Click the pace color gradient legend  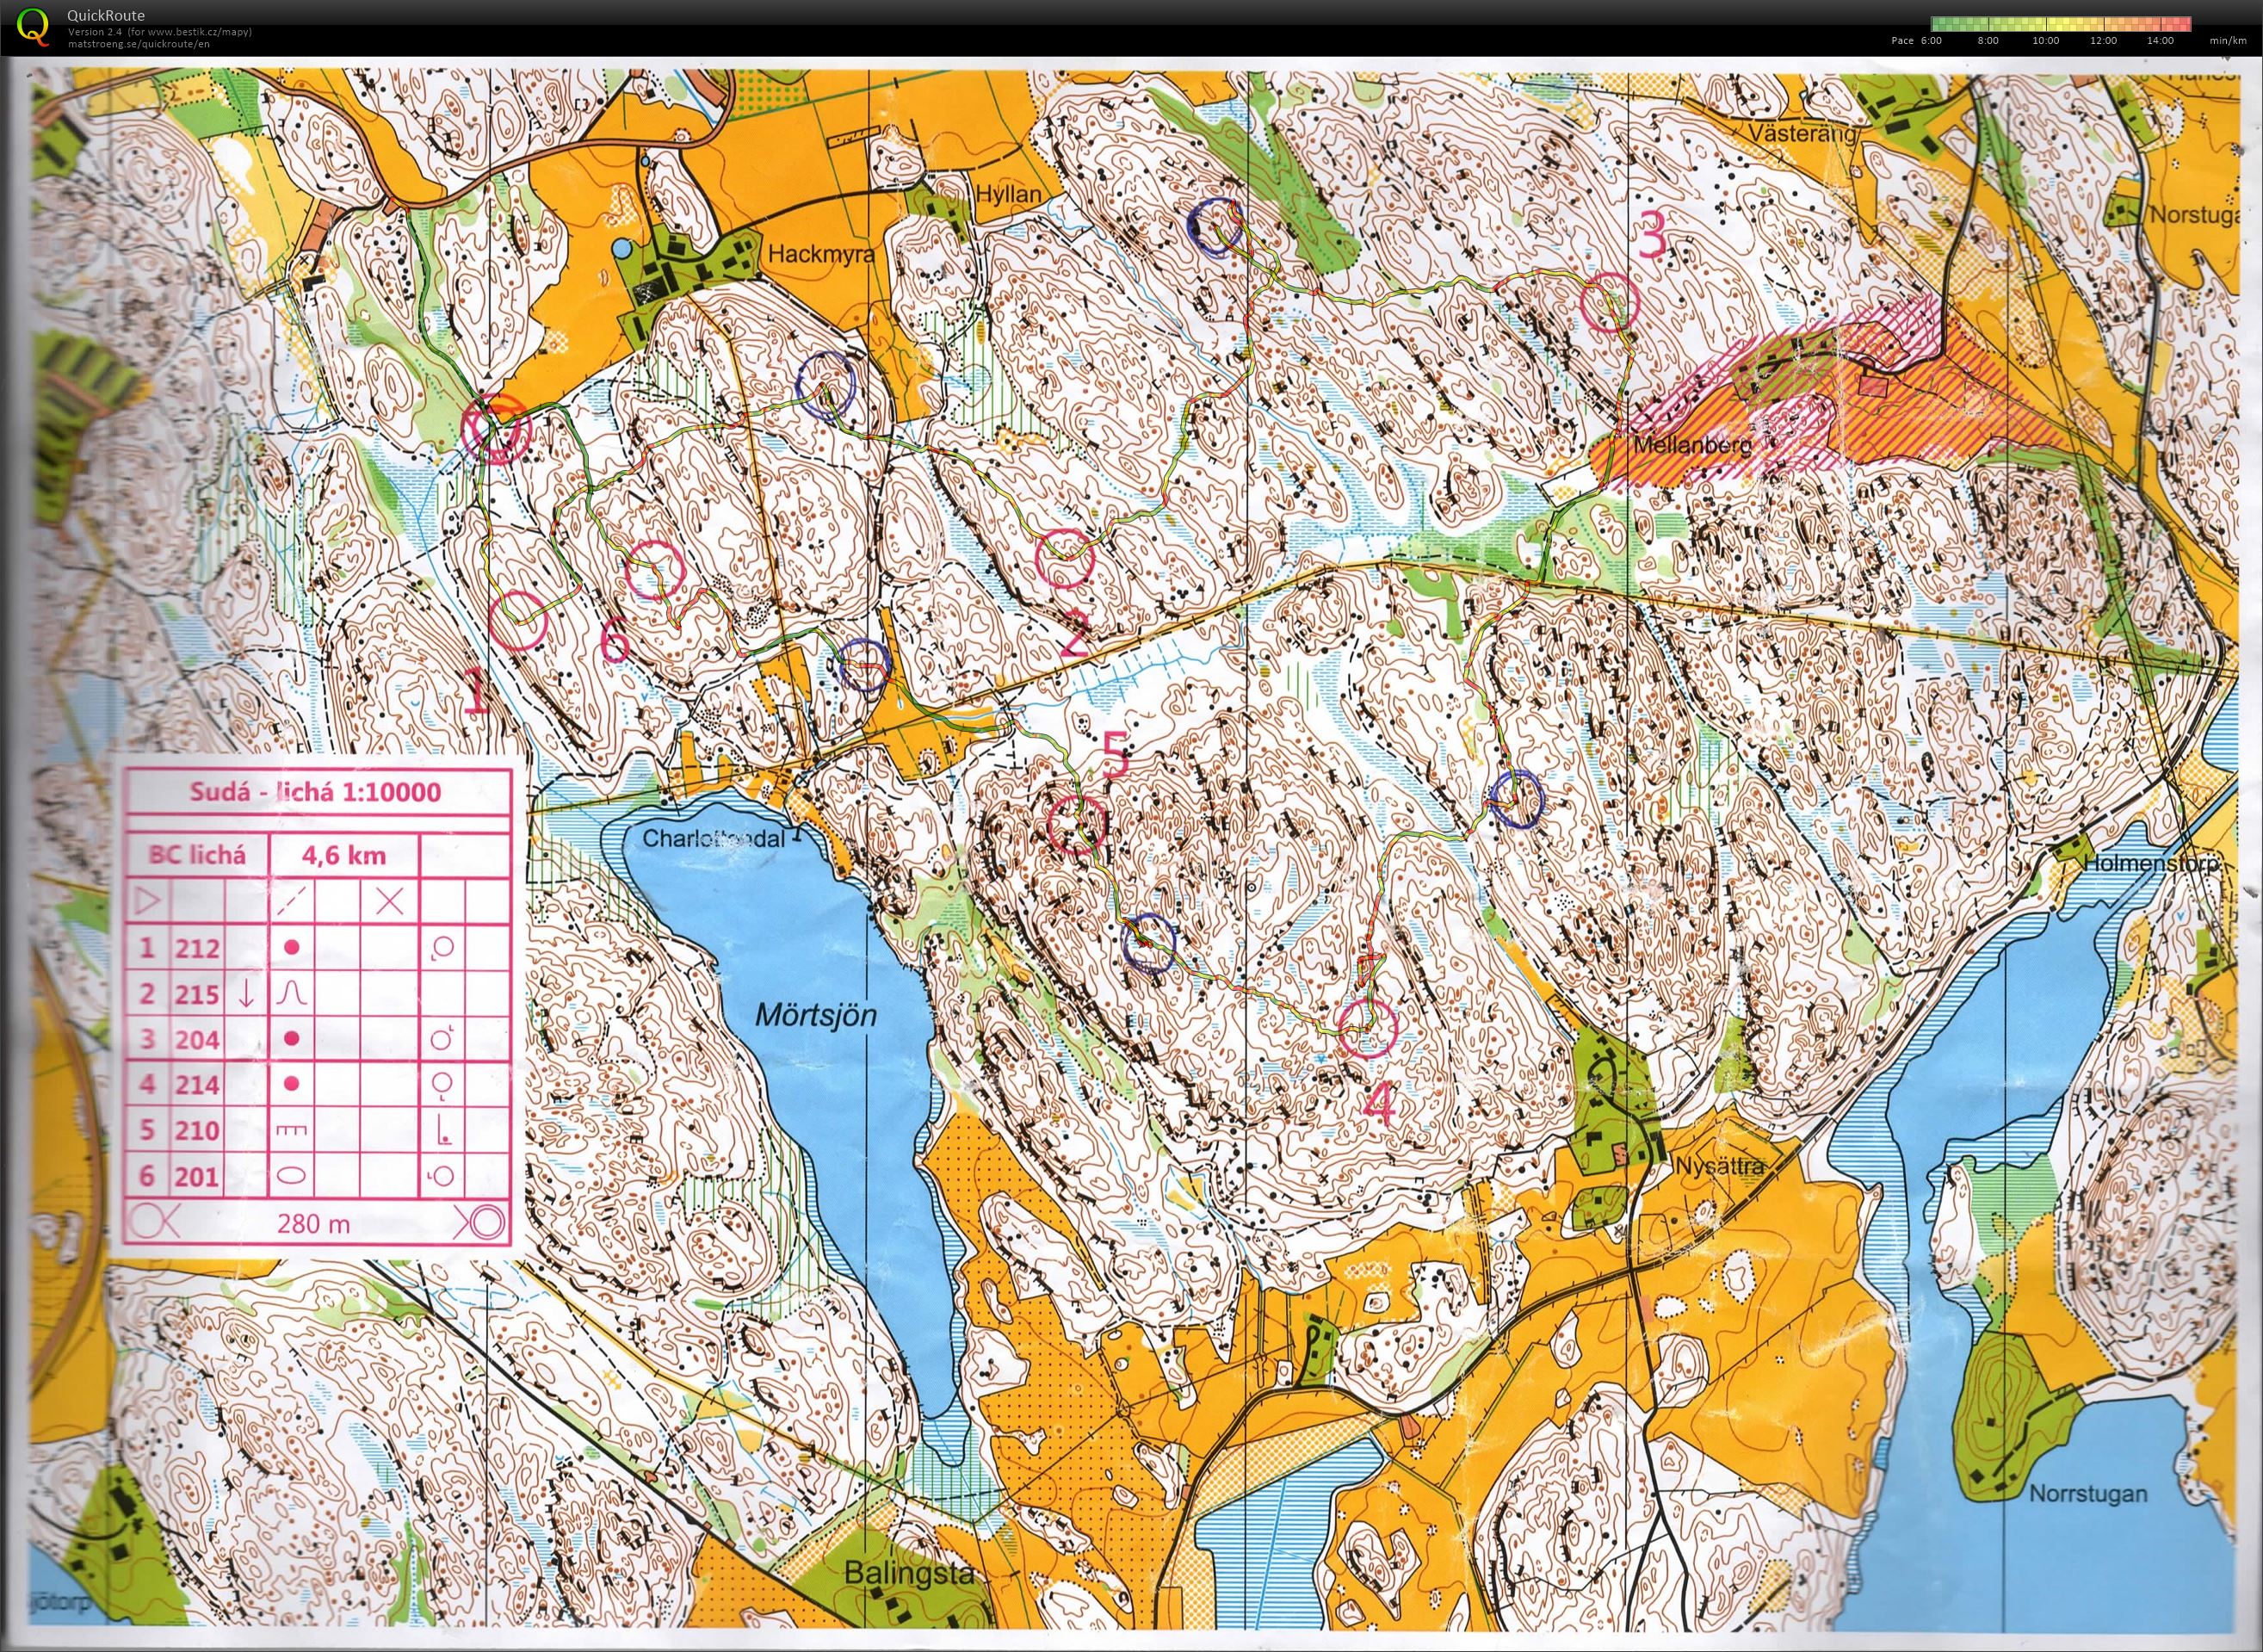(2061, 24)
